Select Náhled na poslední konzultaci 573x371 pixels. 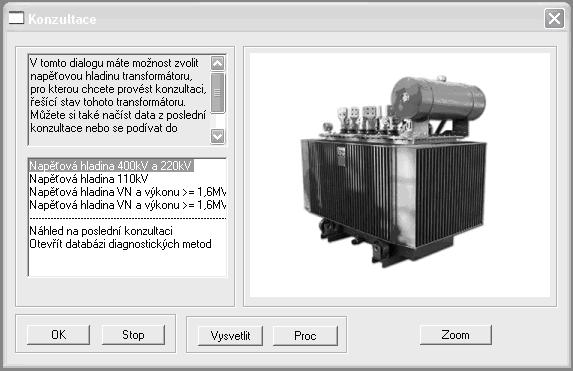101,231
